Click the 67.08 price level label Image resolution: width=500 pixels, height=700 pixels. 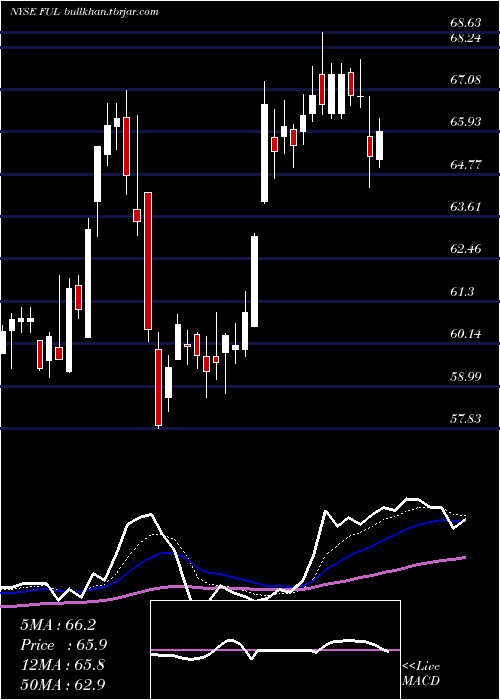tap(466, 80)
